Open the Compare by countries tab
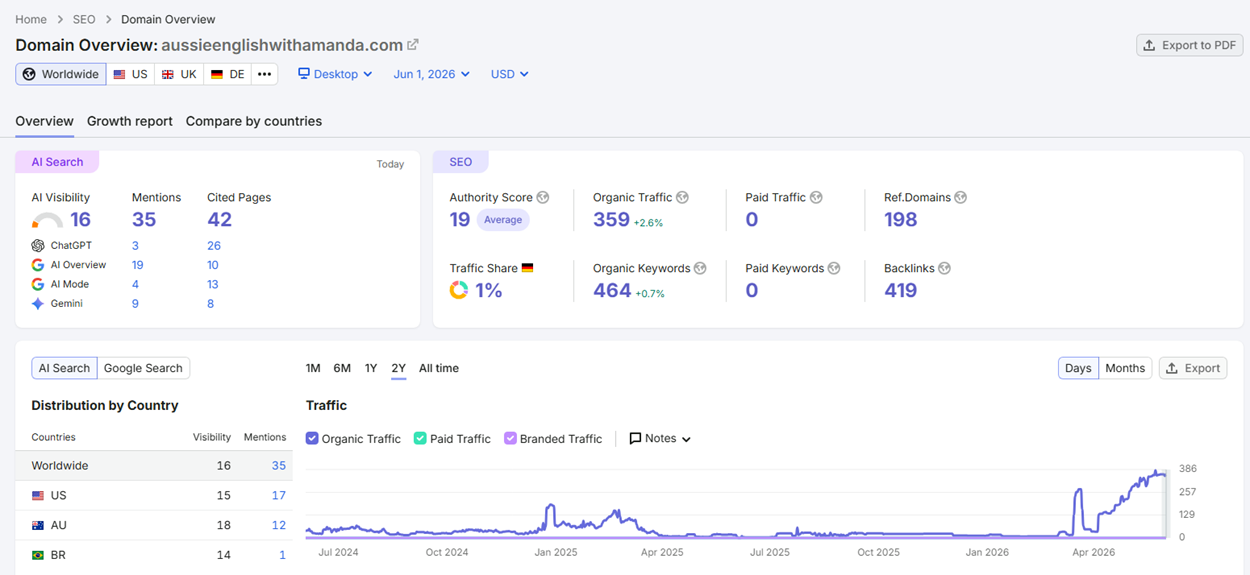This screenshot has width=1250, height=575. pyautogui.click(x=254, y=121)
